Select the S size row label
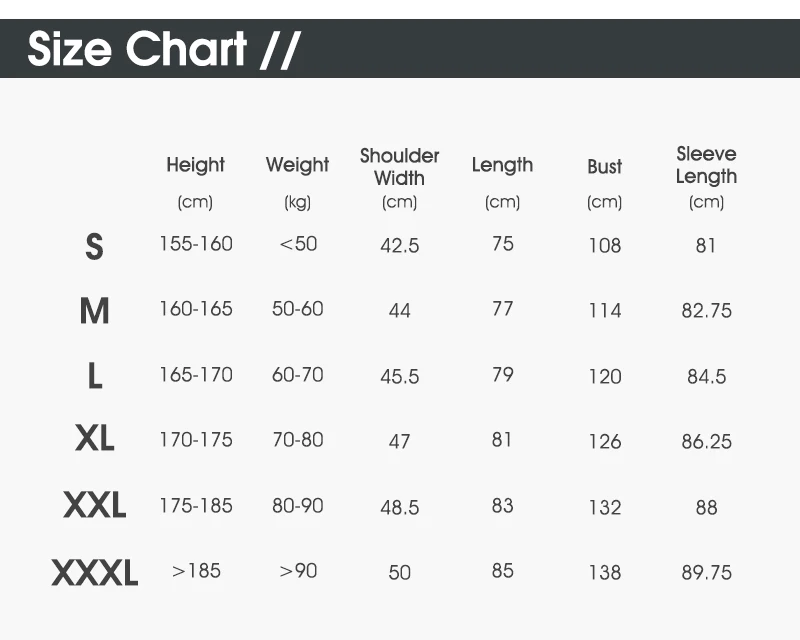The height and width of the screenshot is (640, 800). coord(94,247)
